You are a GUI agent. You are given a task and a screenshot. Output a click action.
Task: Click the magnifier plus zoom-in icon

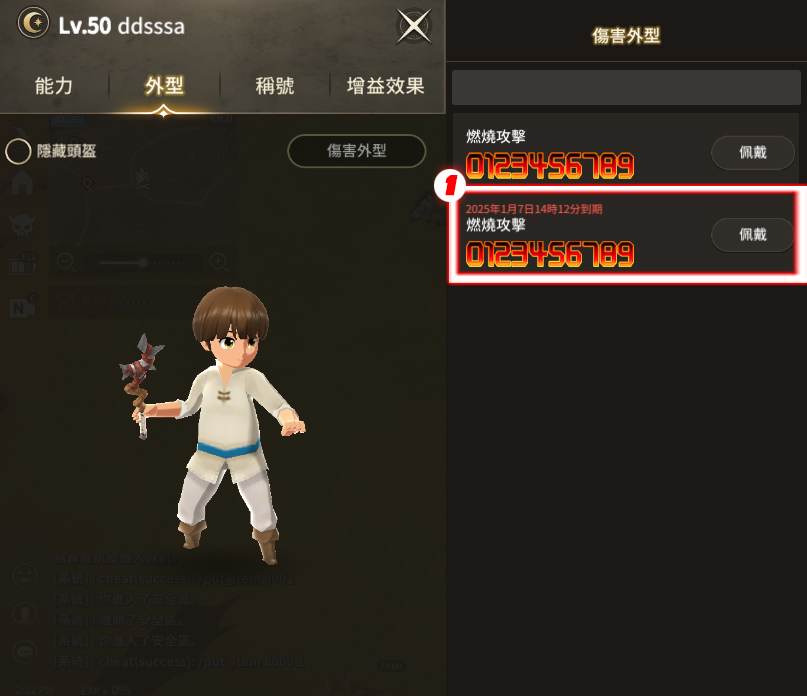(x=219, y=263)
